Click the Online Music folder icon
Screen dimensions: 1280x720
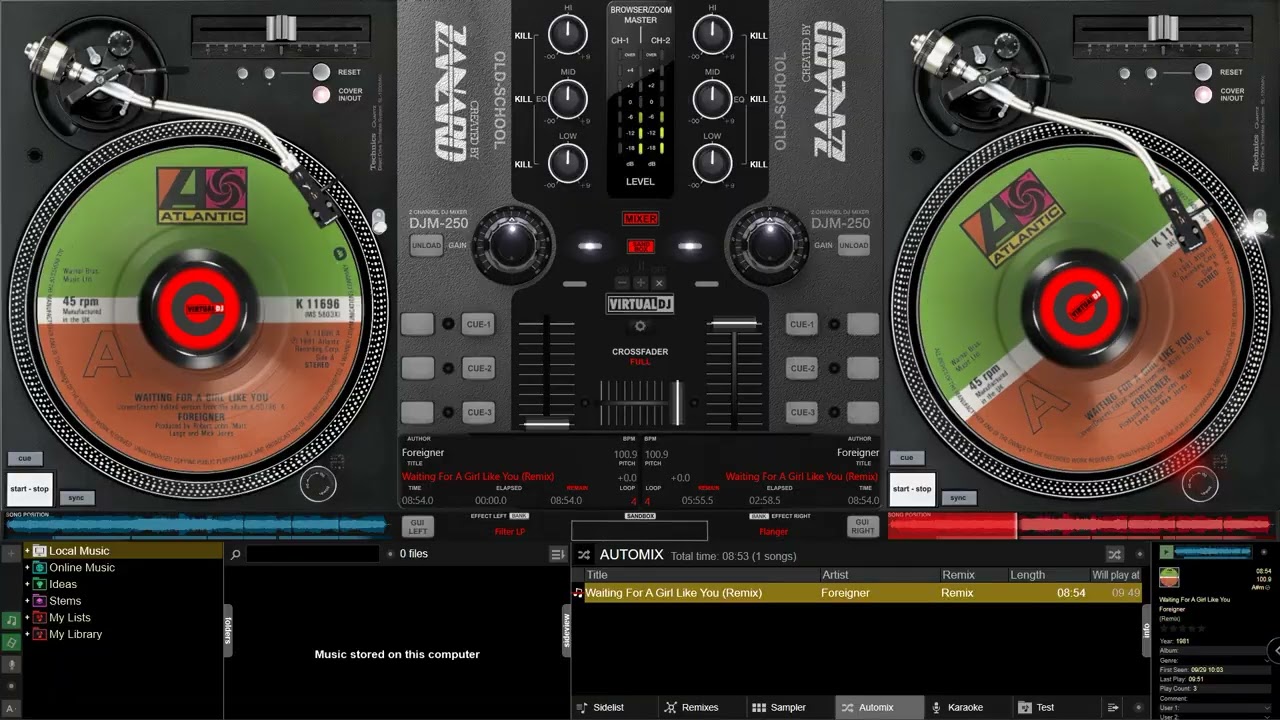tap(40, 568)
